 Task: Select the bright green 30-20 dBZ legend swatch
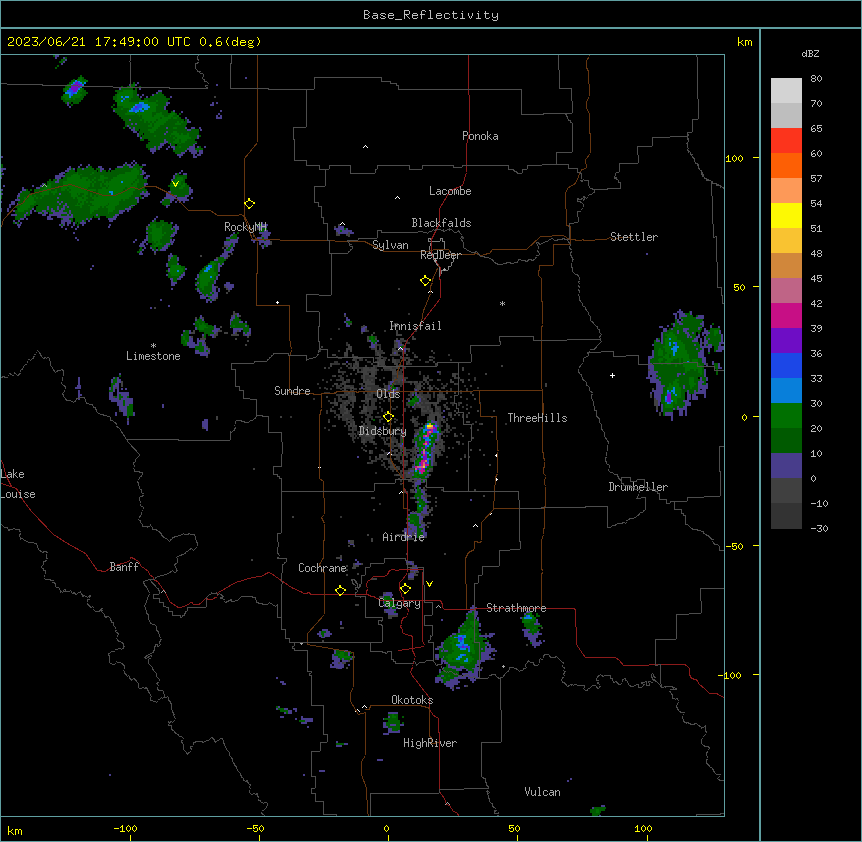click(786, 416)
